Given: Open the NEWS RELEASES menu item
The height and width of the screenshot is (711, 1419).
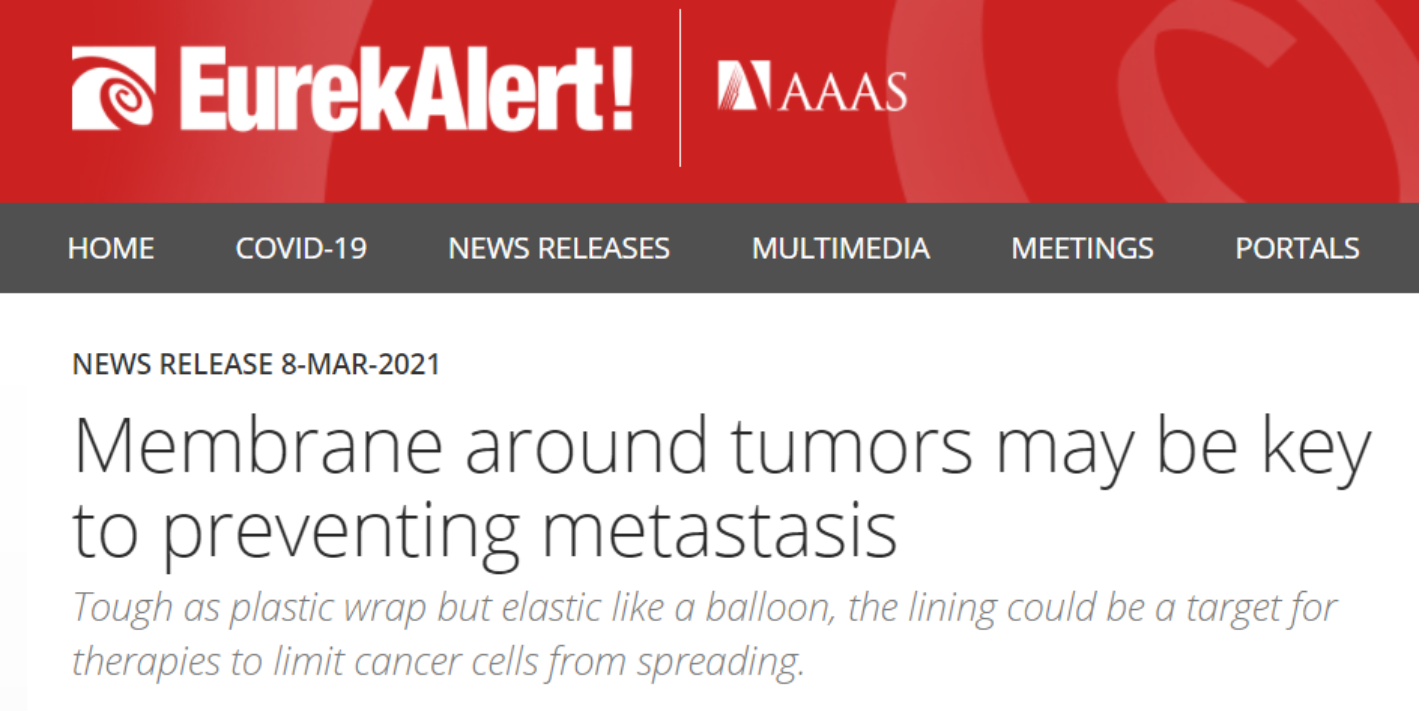Looking at the screenshot, I should (x=559, y=248).
